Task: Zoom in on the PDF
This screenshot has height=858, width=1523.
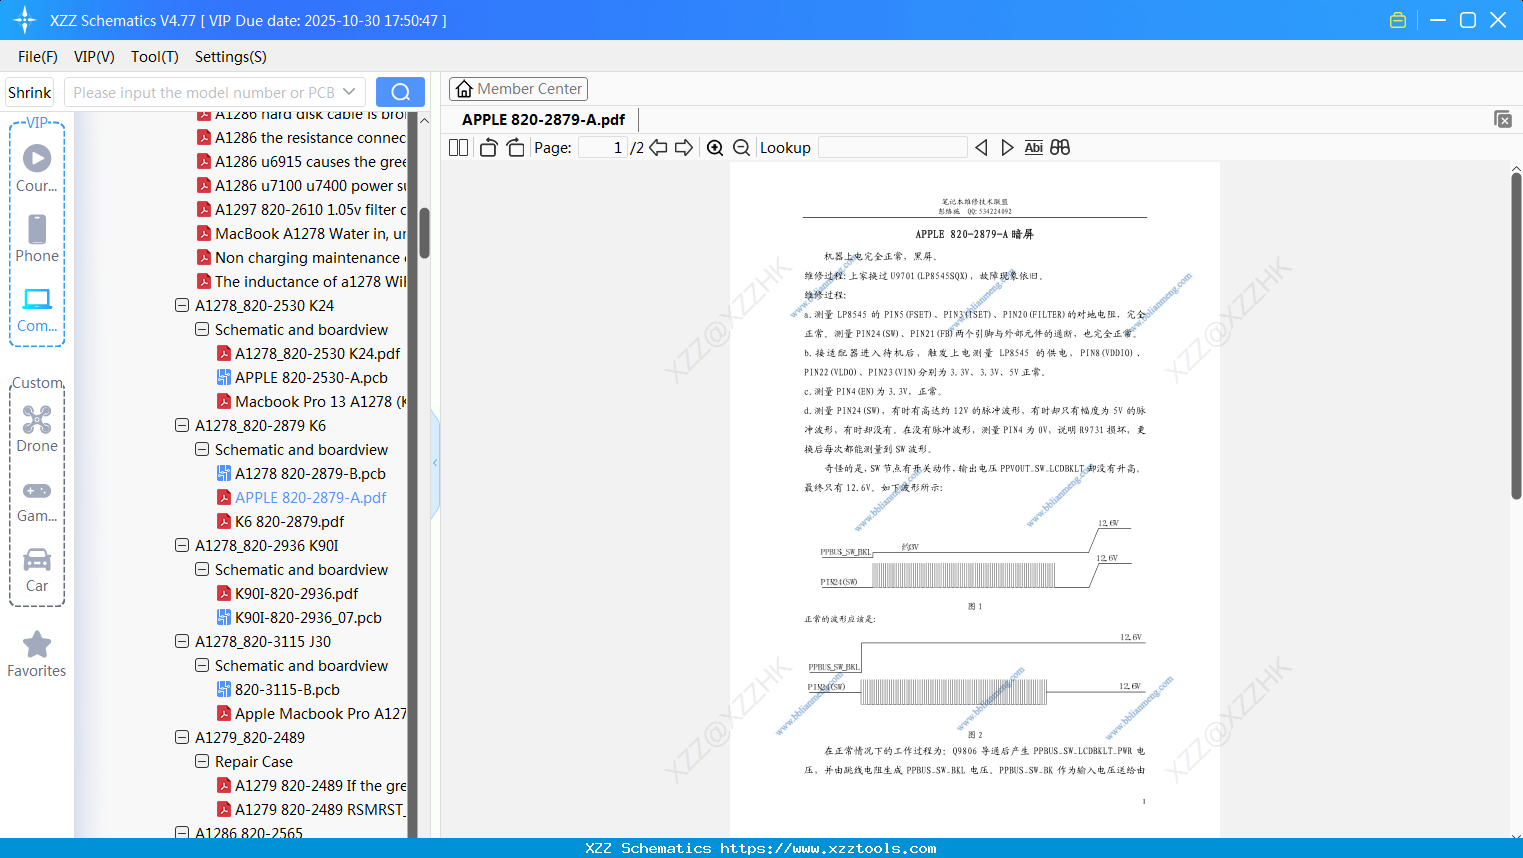Action: click(715, 148)
